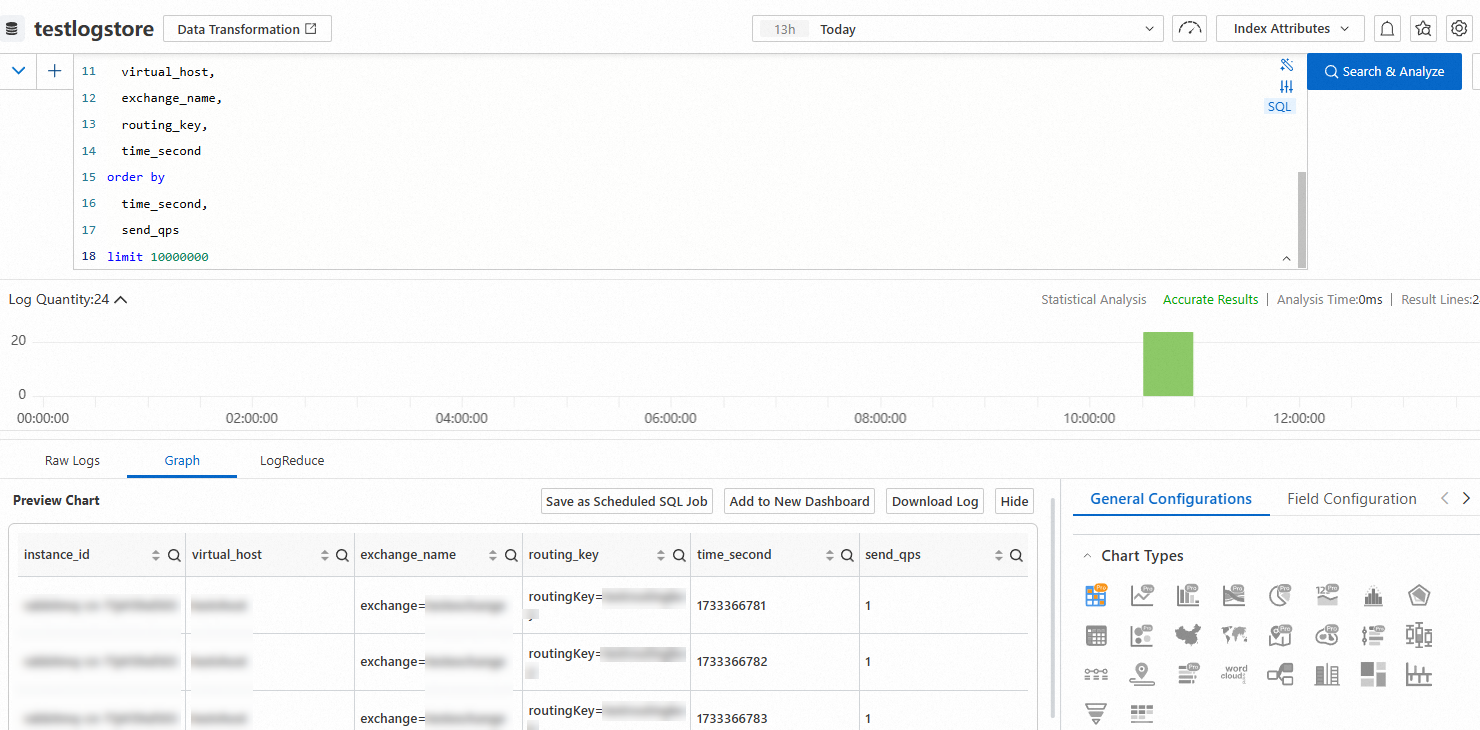Search within the virtual_host column
This screenshot has width=1480, height=730.
[x=342, y=556]
